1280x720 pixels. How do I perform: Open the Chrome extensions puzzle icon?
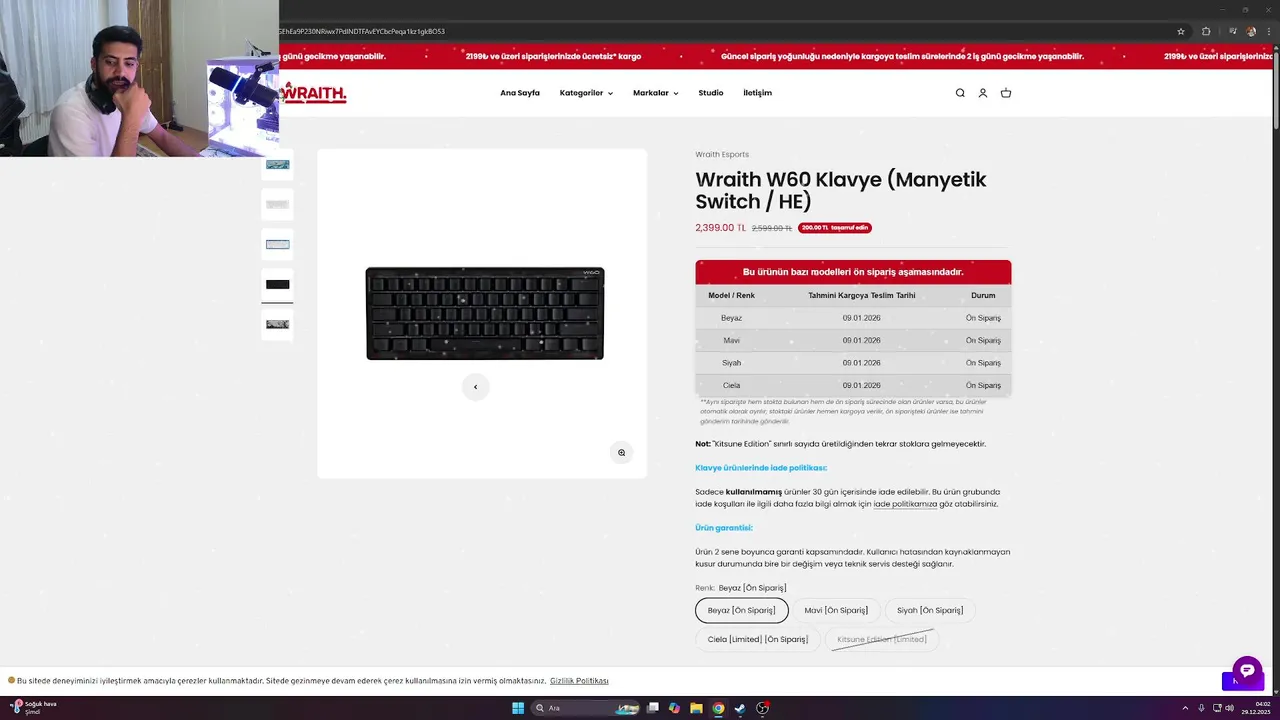[x=1206, y=31]
